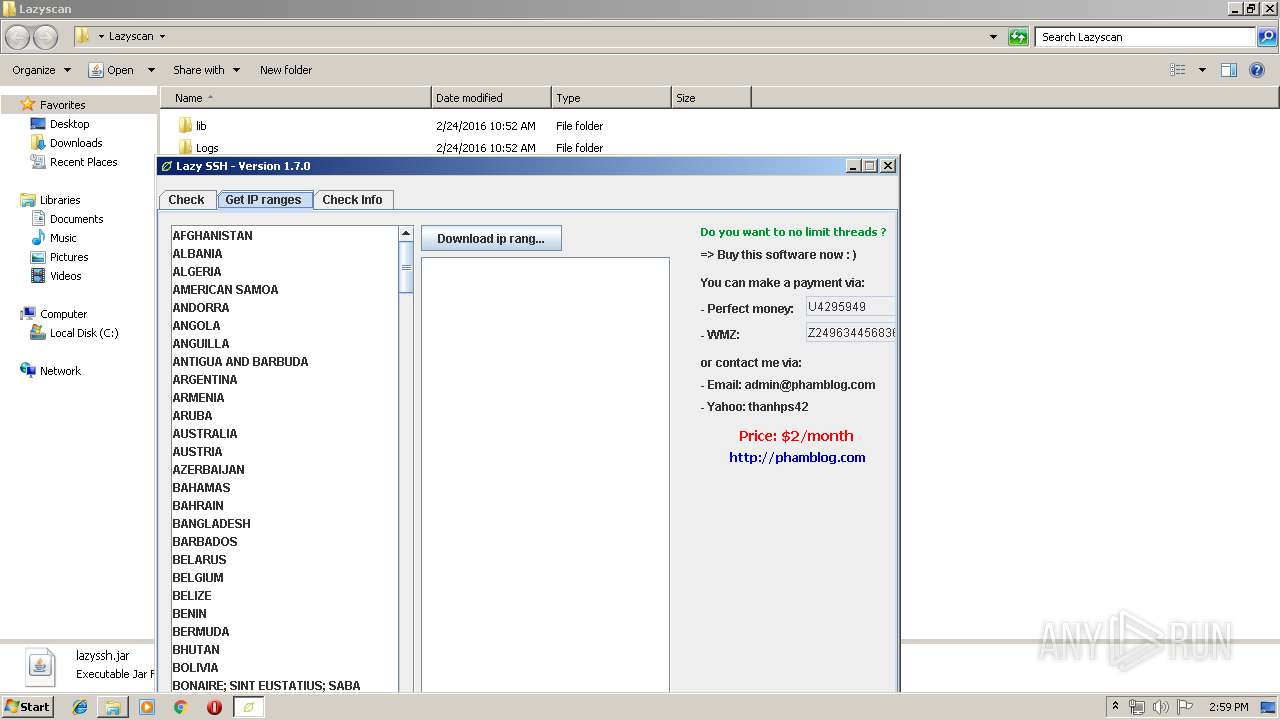Expand the view options dropdown arrow
1280x720 pixels.
pyautogui.click(x=1202, y=70)
